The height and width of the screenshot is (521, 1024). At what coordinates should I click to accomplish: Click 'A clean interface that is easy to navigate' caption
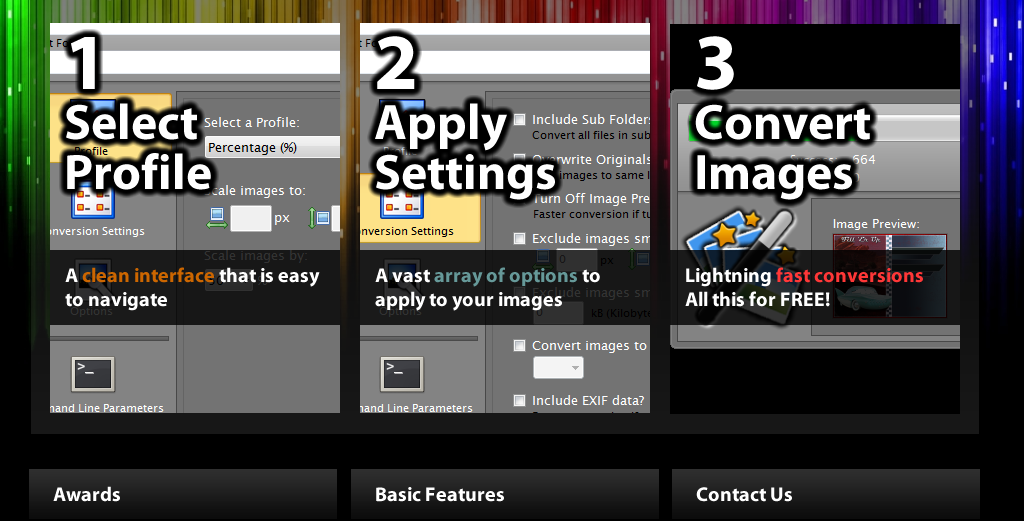192,288
